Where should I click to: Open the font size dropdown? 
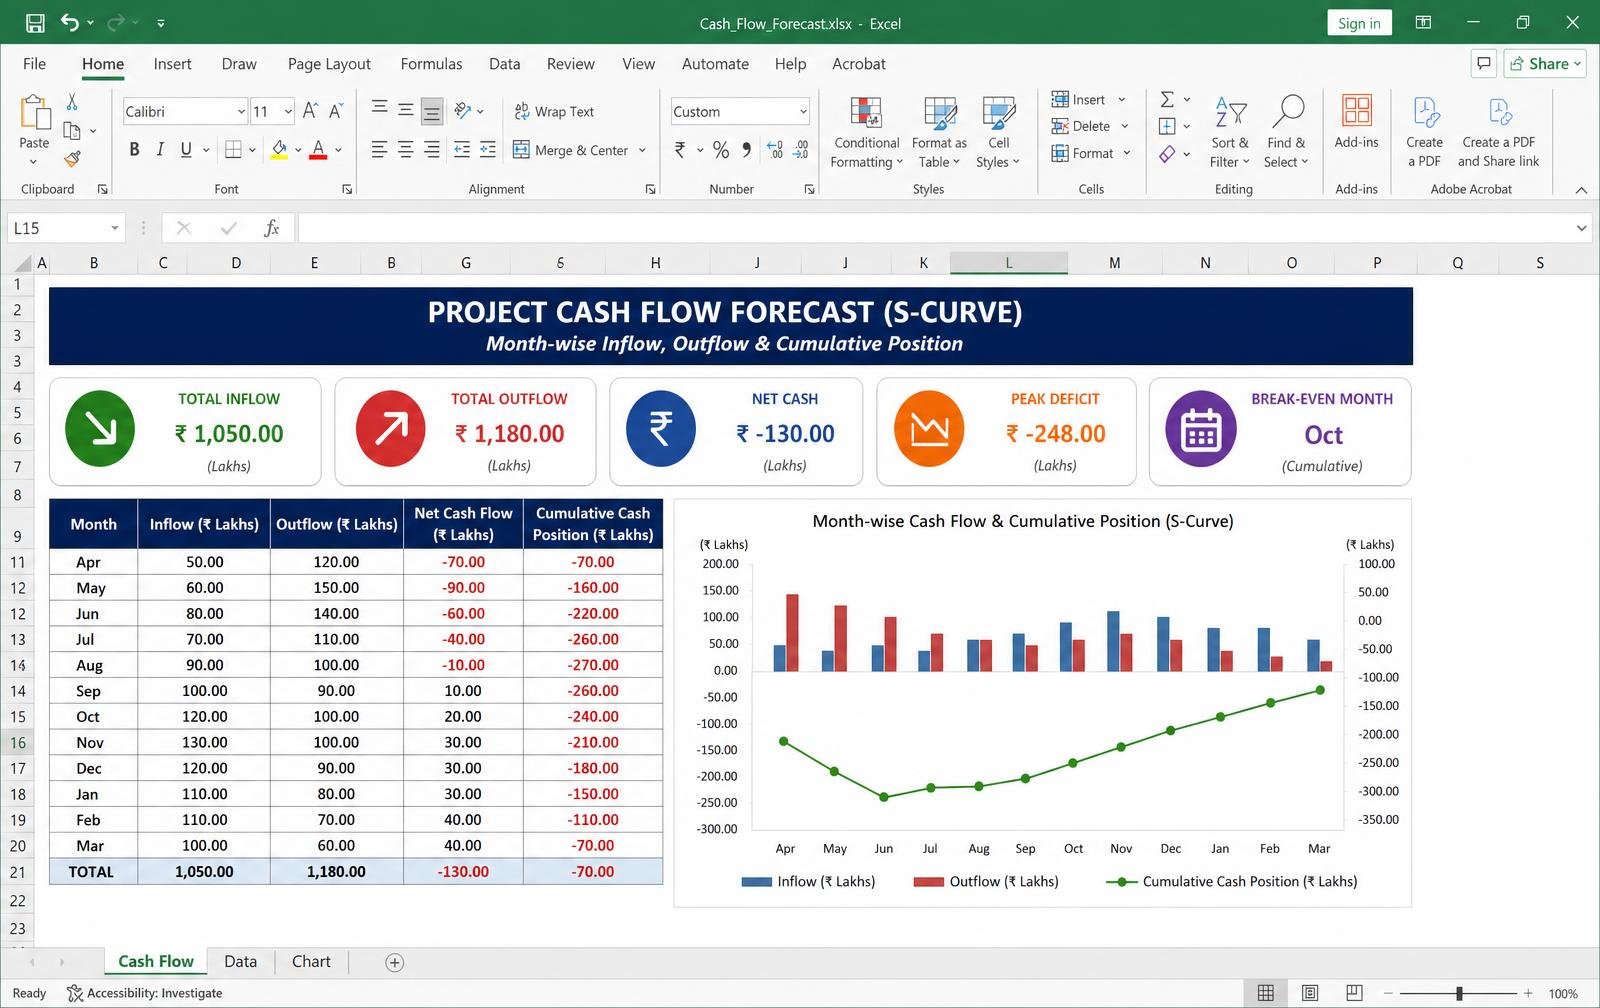pos(288,111)
